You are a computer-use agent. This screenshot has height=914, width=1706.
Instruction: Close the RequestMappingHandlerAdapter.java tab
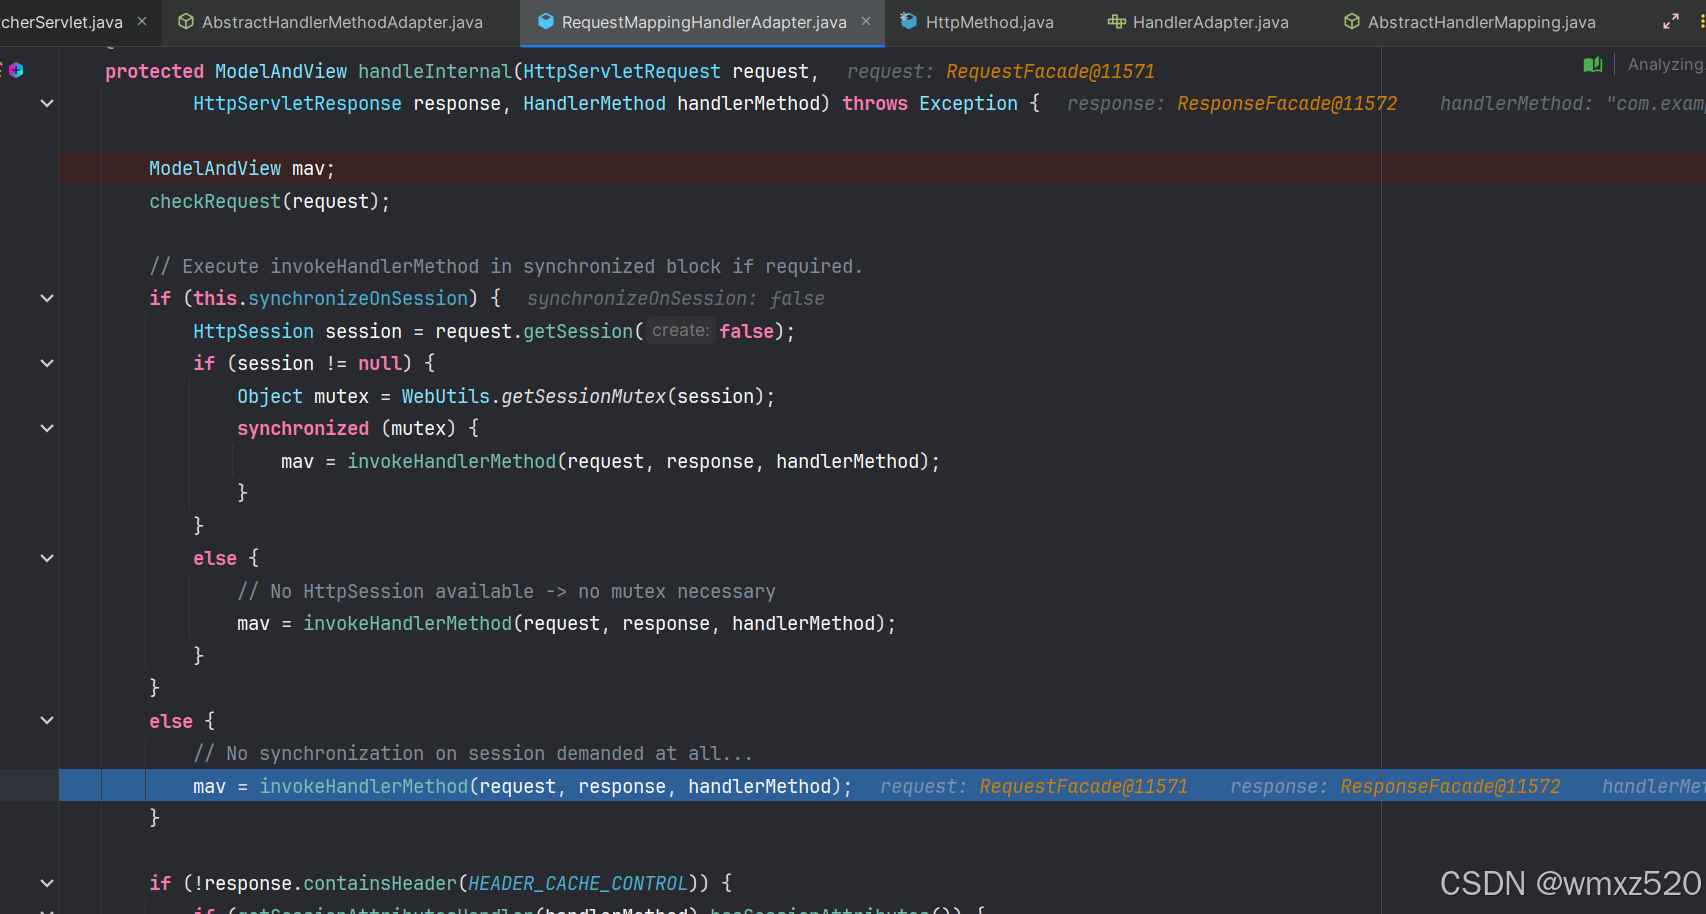click(x=866, y=21)
